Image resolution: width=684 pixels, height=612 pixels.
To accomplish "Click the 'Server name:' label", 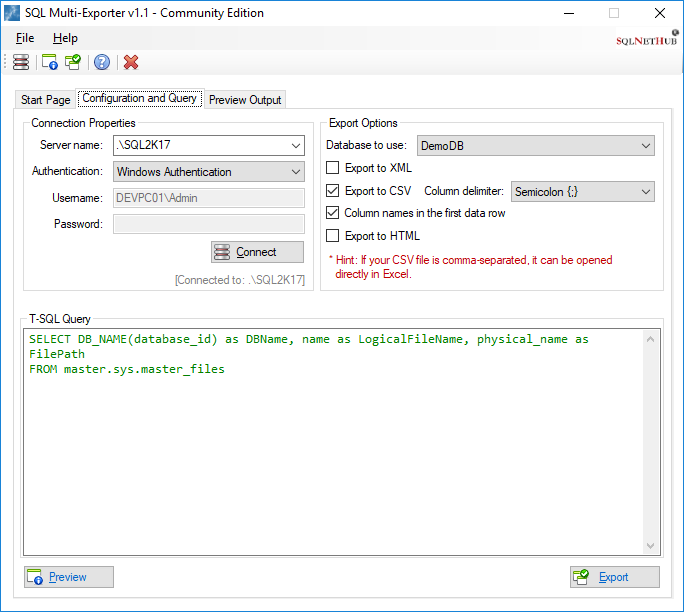I will [71, 145].
